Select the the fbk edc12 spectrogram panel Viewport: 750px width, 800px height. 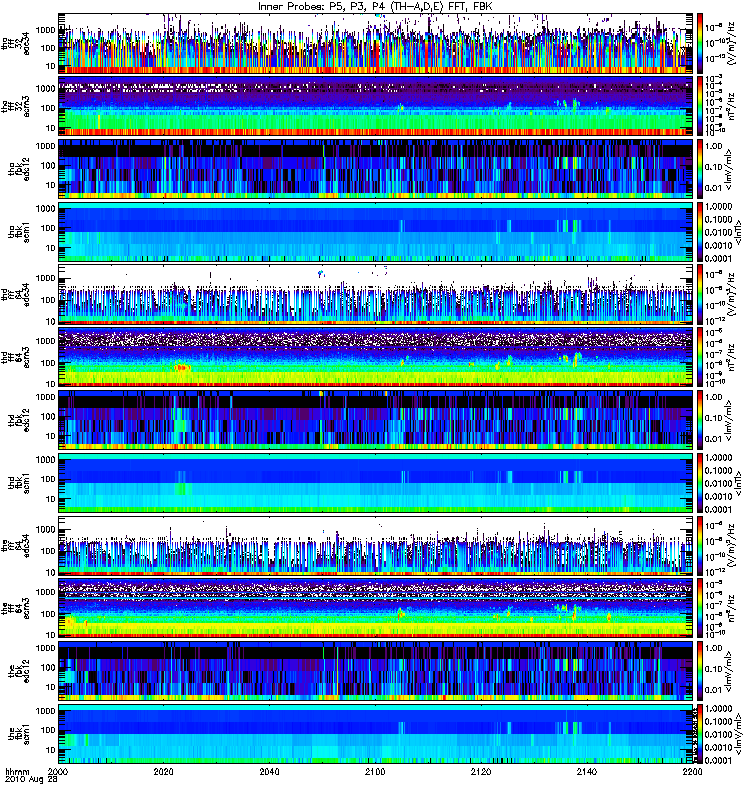[376, 671]
